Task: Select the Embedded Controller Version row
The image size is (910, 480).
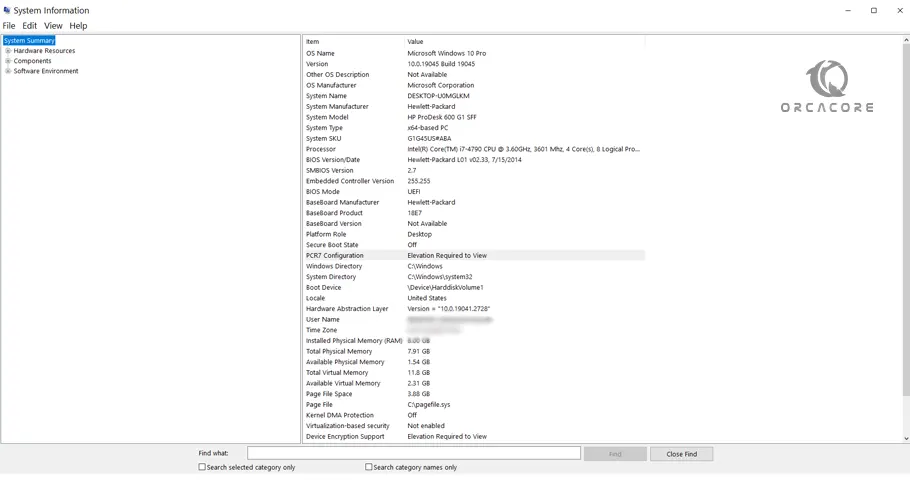Action: point(474,181)
